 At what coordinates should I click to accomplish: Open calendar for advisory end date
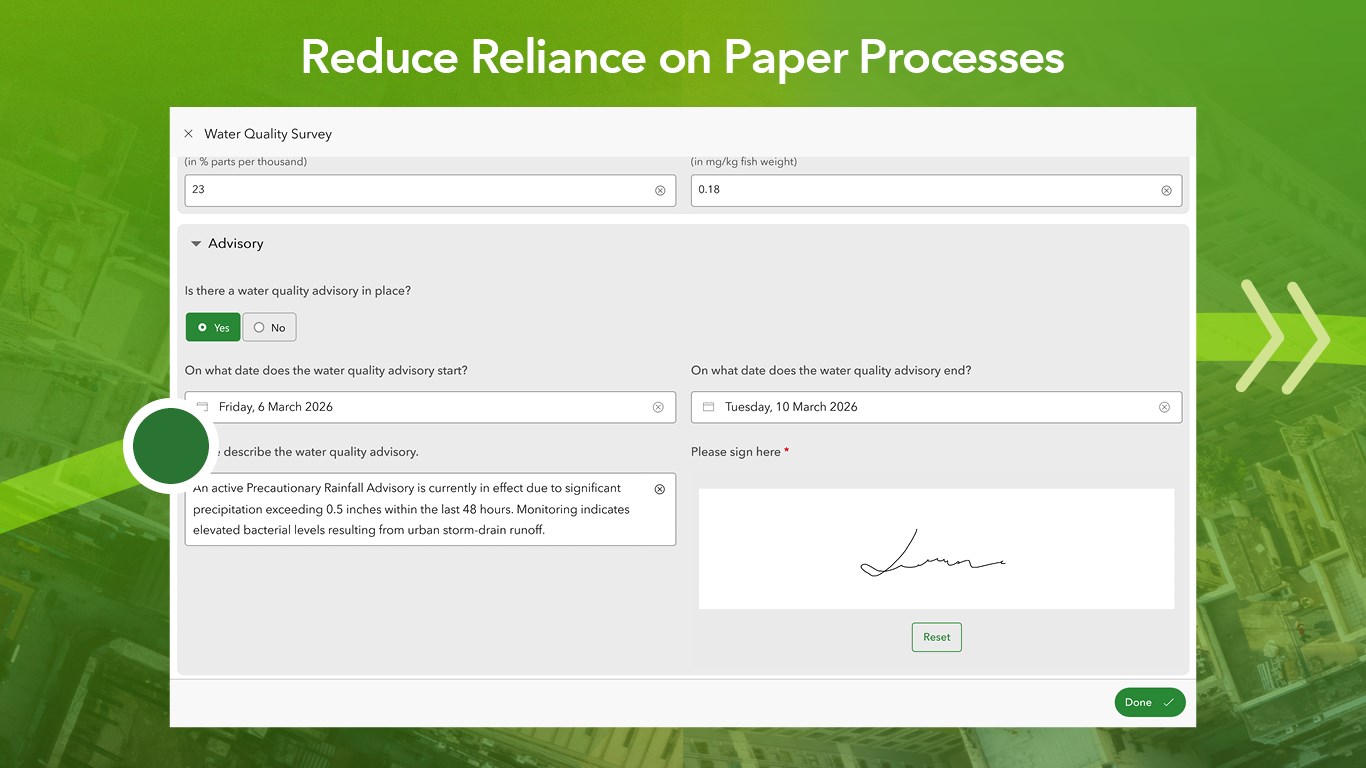coord(708,407)
